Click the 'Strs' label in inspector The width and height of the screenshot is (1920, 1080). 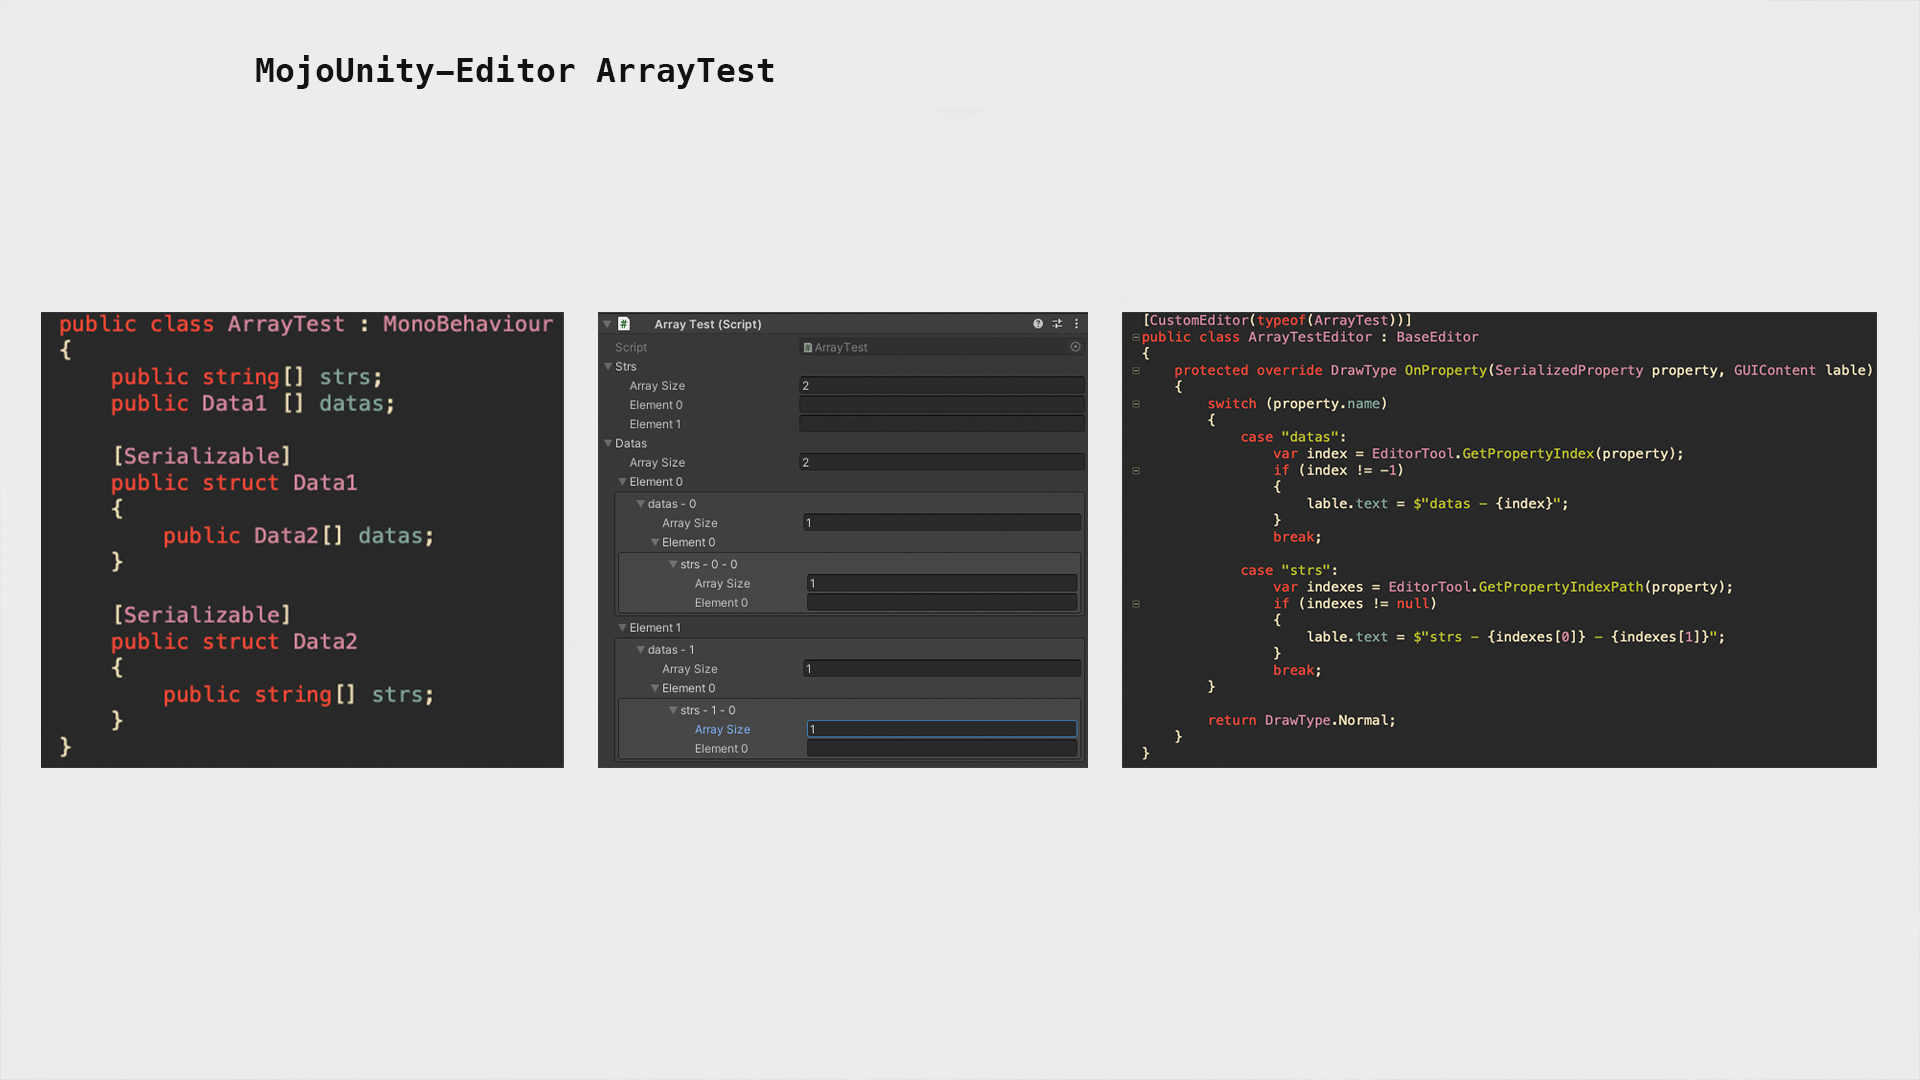[x=626, y=367]
